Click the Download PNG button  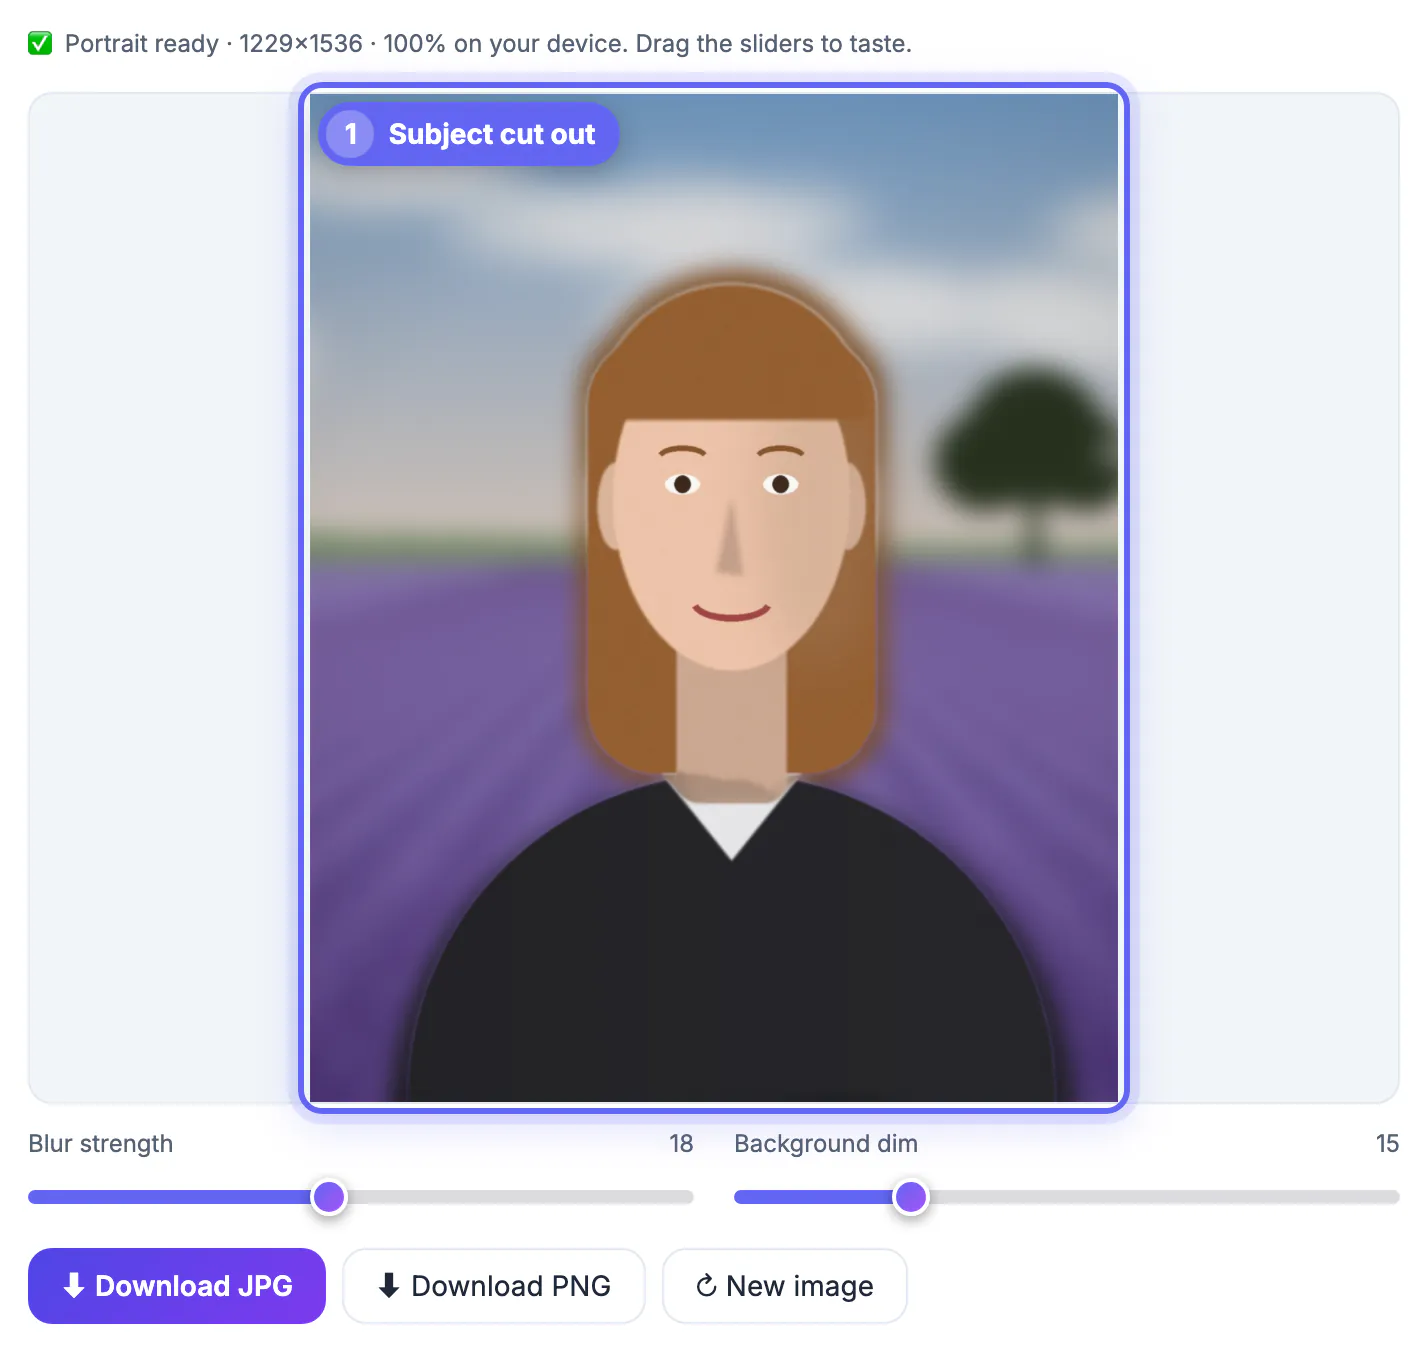point(494,1285)
